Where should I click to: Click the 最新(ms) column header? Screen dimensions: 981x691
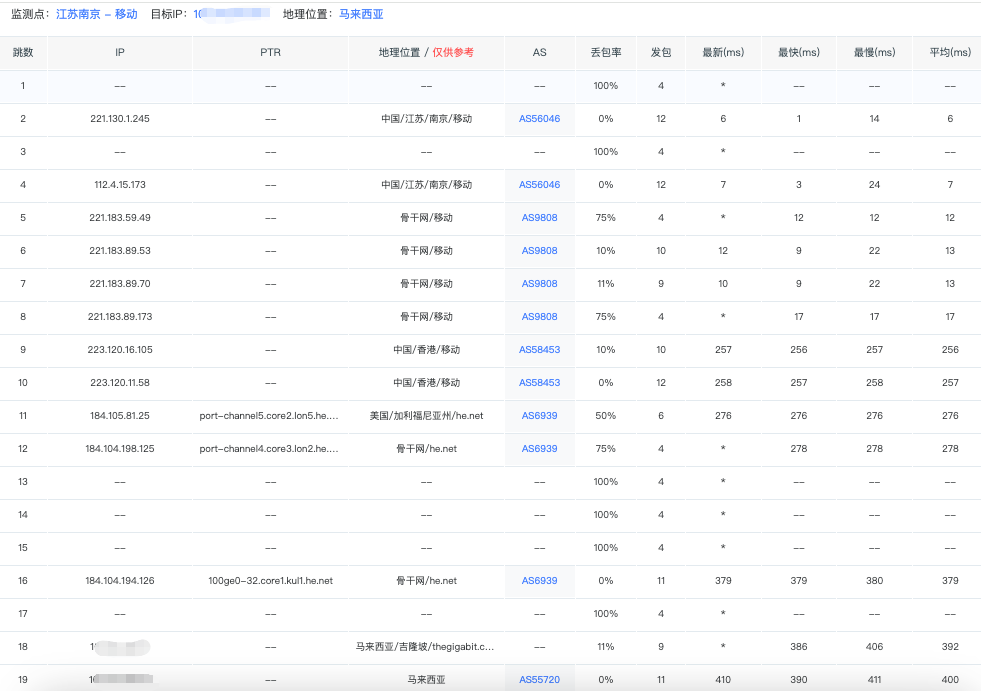(x=723, y=53)
